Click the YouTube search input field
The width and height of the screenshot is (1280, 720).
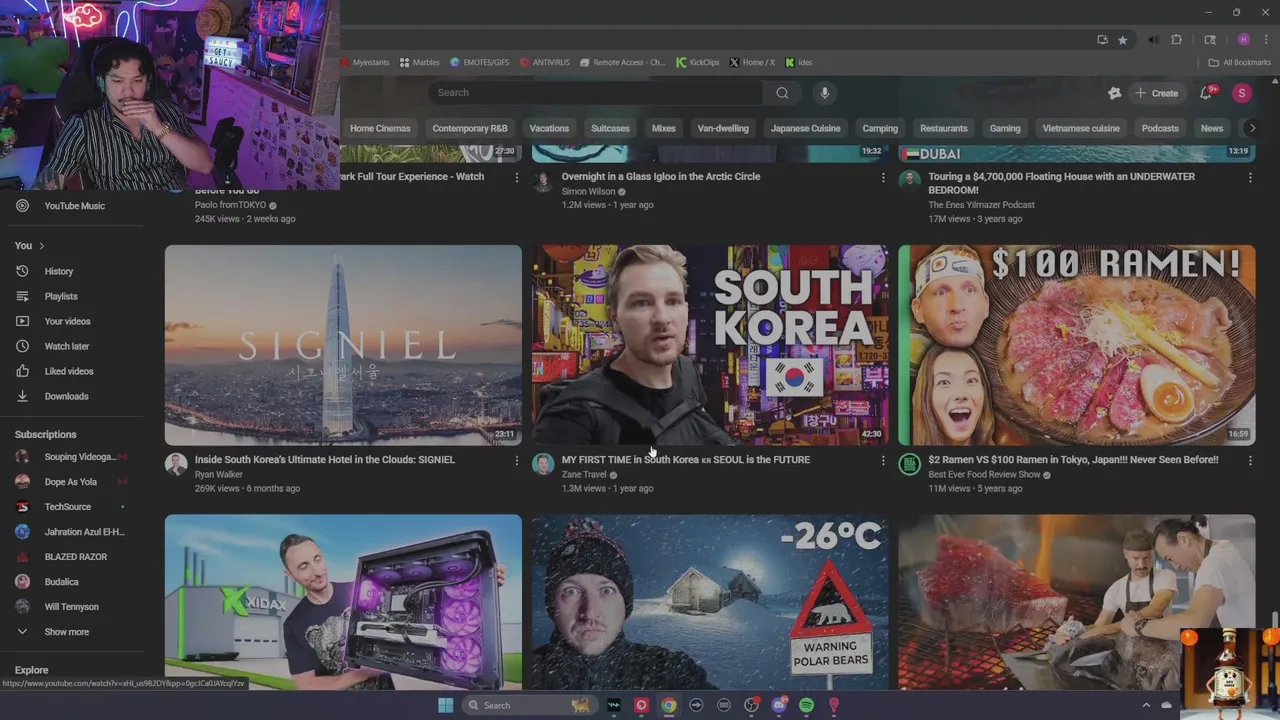click(x=595, y=93)
